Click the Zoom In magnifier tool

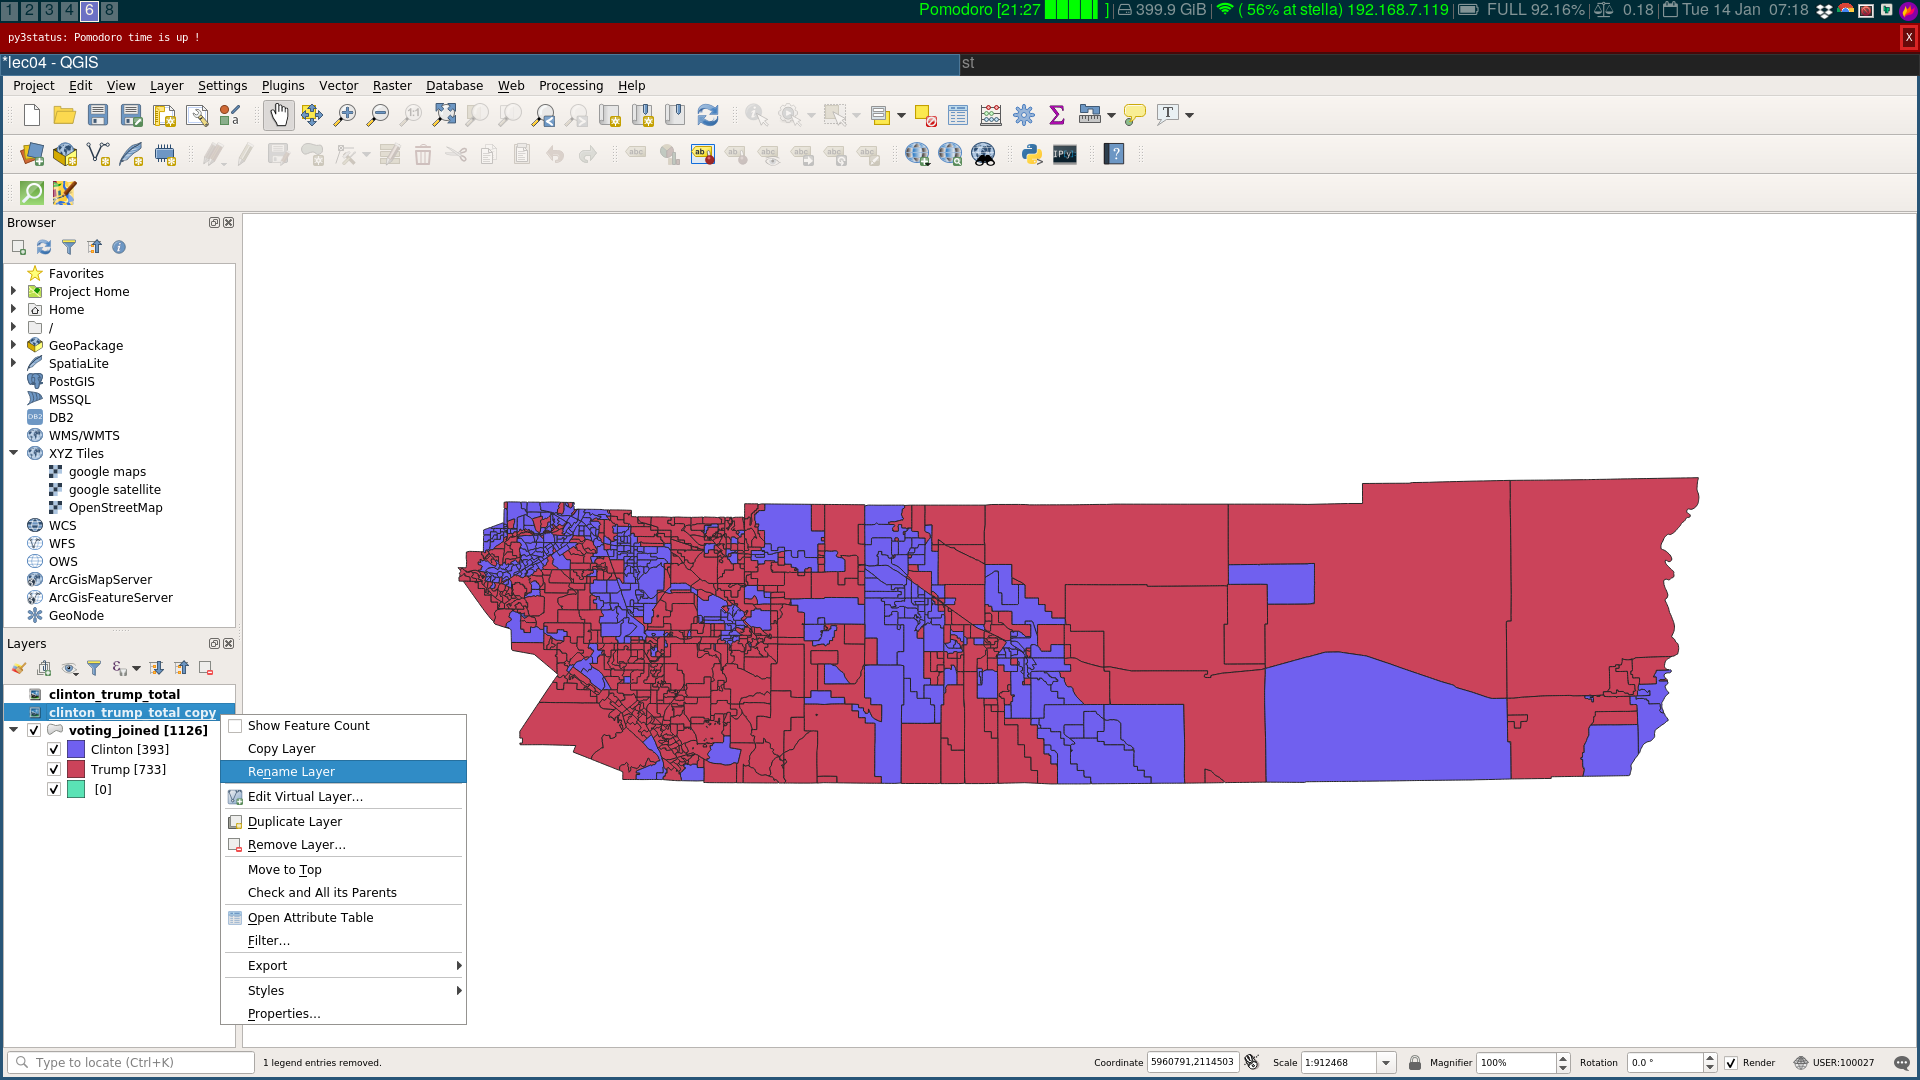point(345,115)
